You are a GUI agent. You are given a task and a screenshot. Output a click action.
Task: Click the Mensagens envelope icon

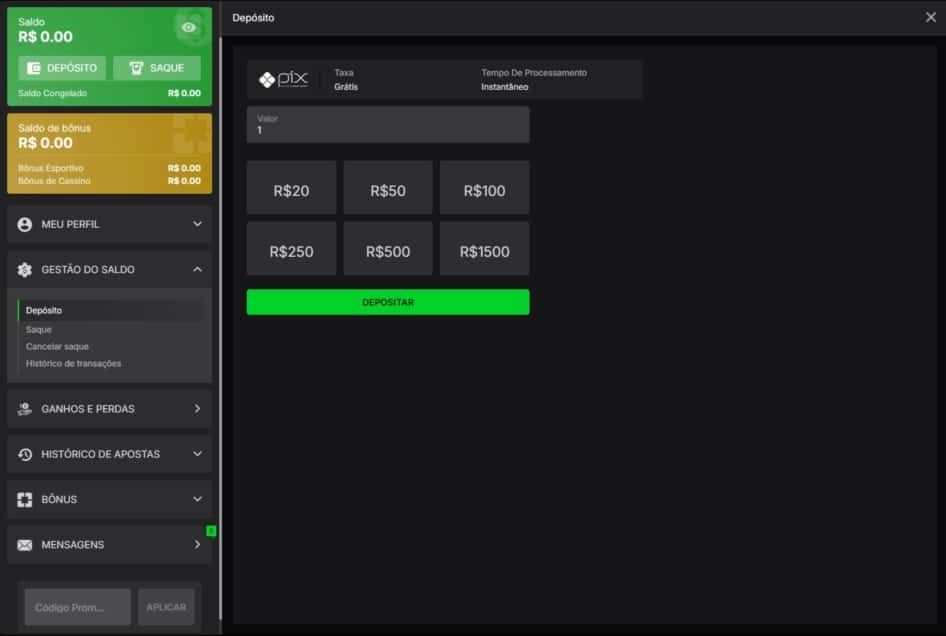coord(25,545)
